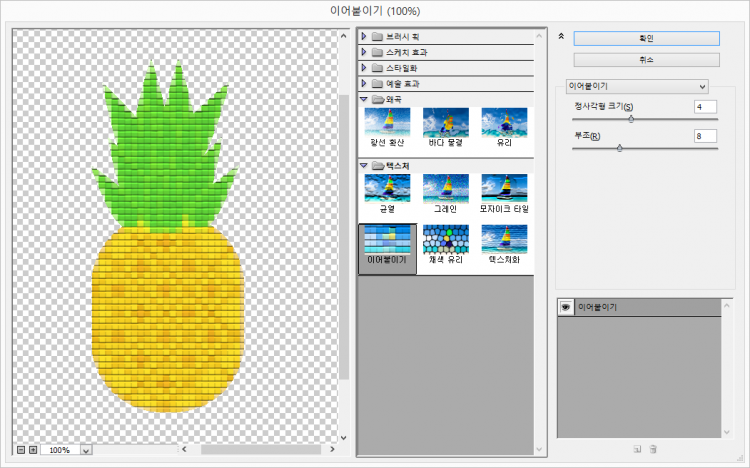Click the zoom in plus icon
This screenshot has height=468, width=750.
[34, 450]
